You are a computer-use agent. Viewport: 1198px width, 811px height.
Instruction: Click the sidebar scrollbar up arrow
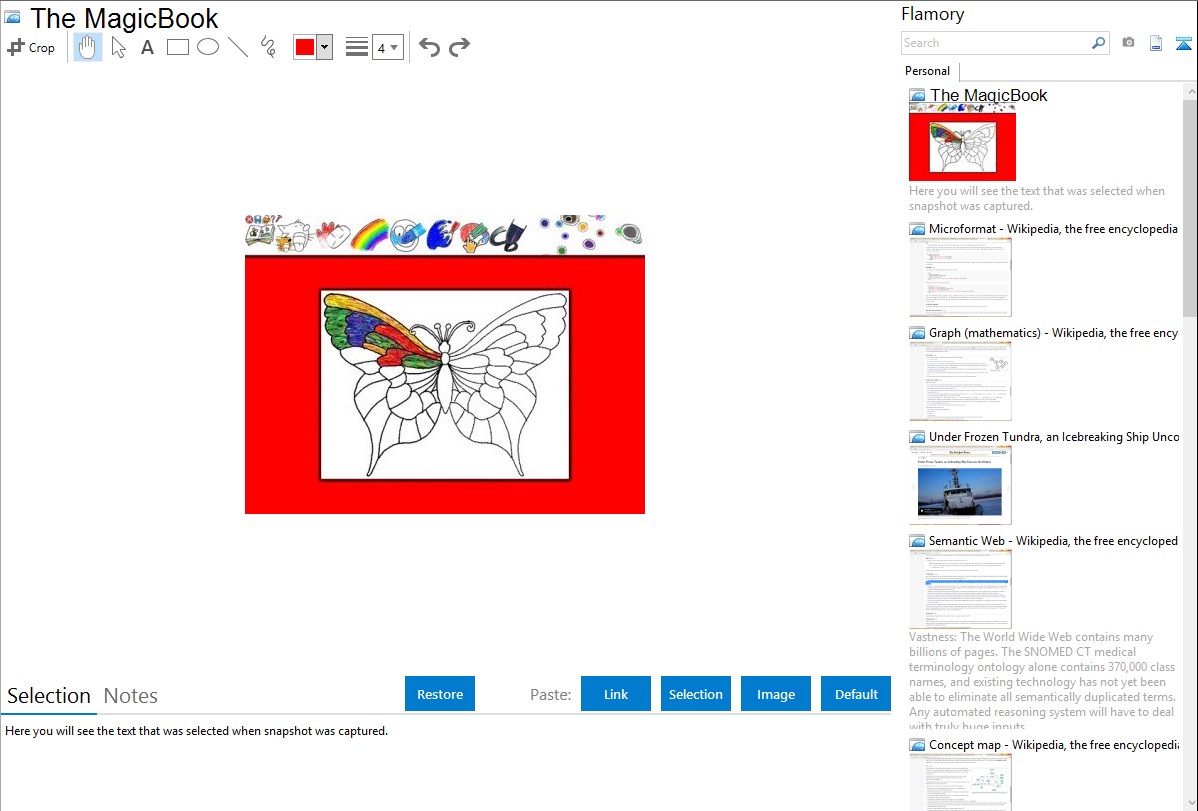pyautogui.click(x=1190, y=92)
